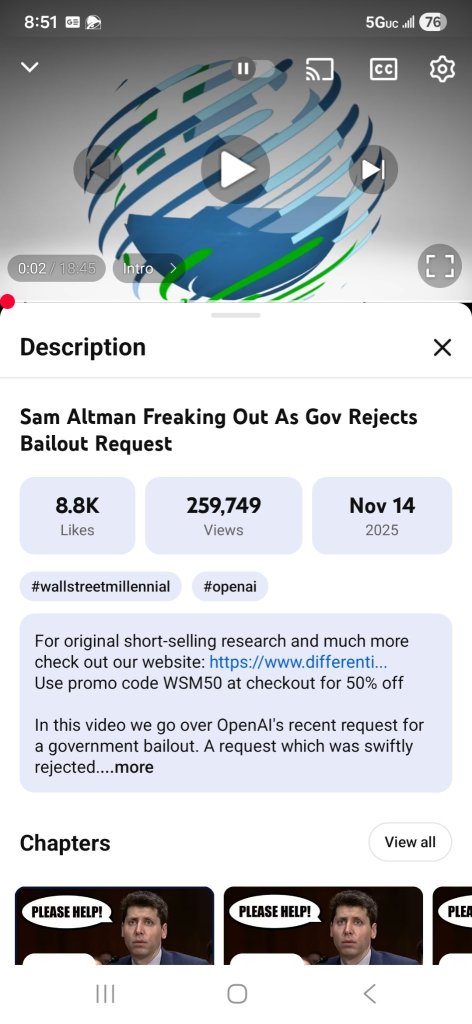
Task: Turn on closed captions
Action: pos(383,69)
